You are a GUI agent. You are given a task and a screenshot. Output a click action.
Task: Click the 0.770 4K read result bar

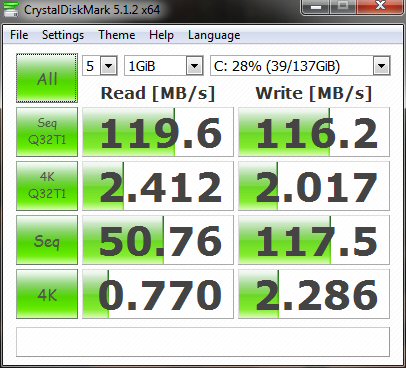tap(158, 294)
